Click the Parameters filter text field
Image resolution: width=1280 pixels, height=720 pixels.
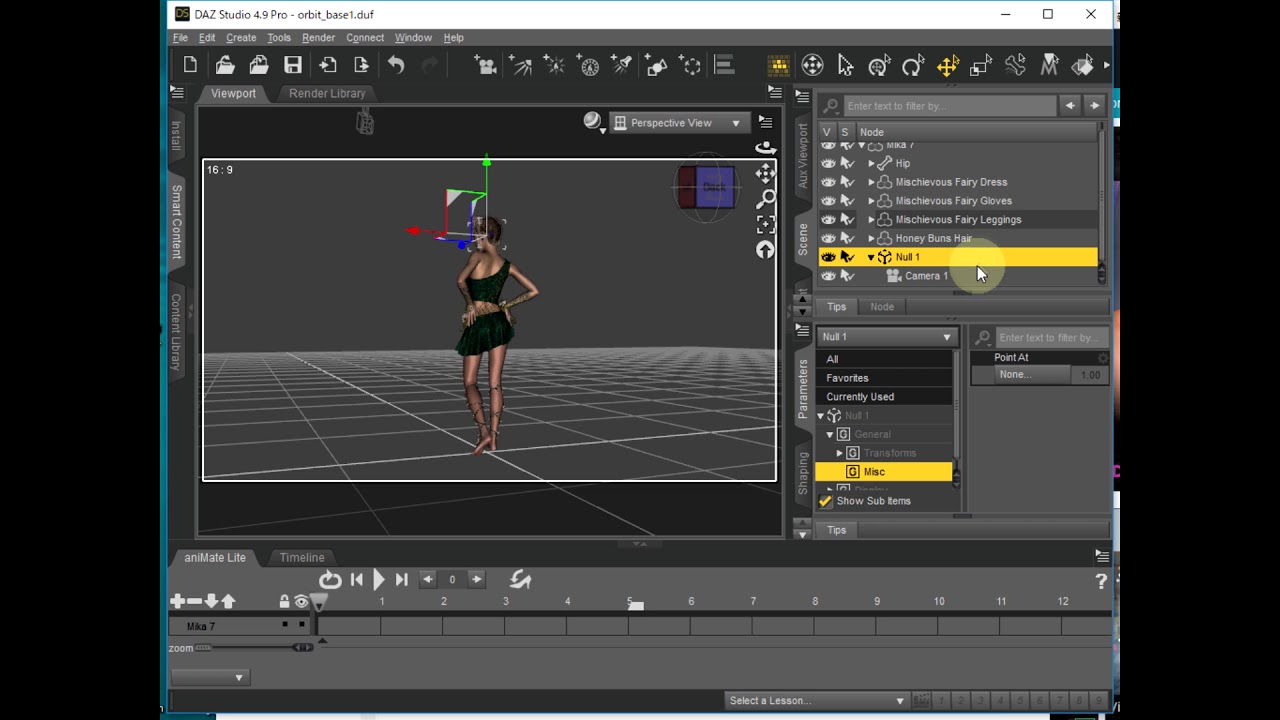pos(1052,338)
